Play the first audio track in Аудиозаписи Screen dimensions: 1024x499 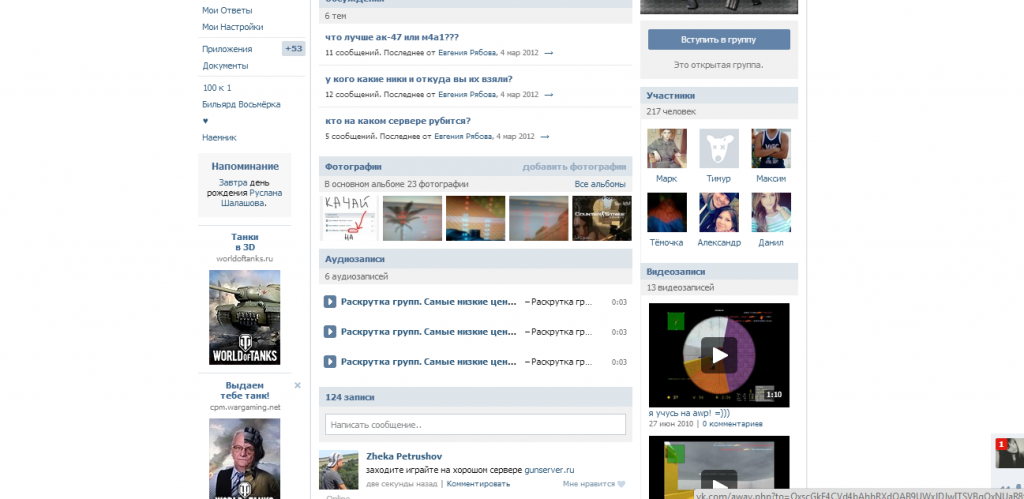[x=330, y=302]
